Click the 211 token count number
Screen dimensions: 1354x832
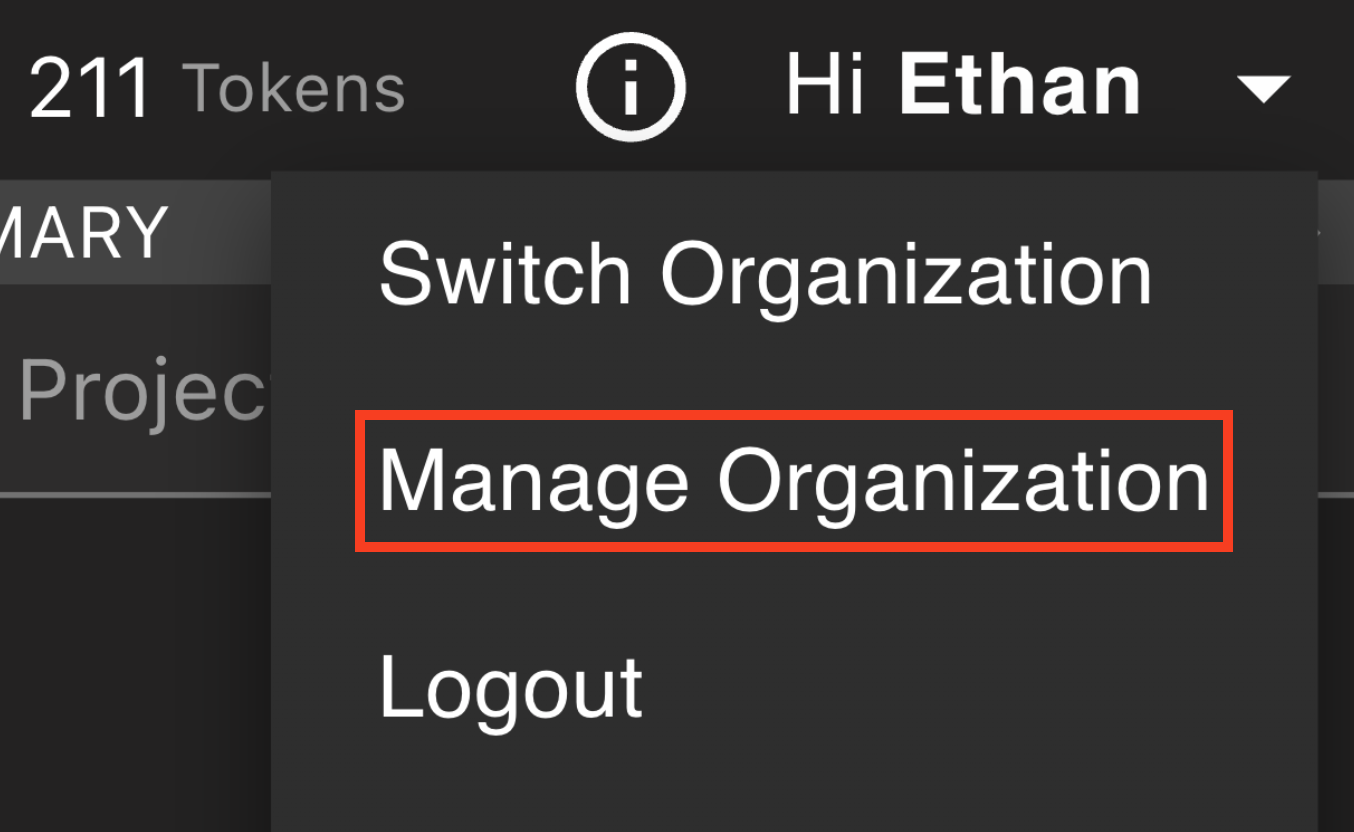[x=90, y=89]
